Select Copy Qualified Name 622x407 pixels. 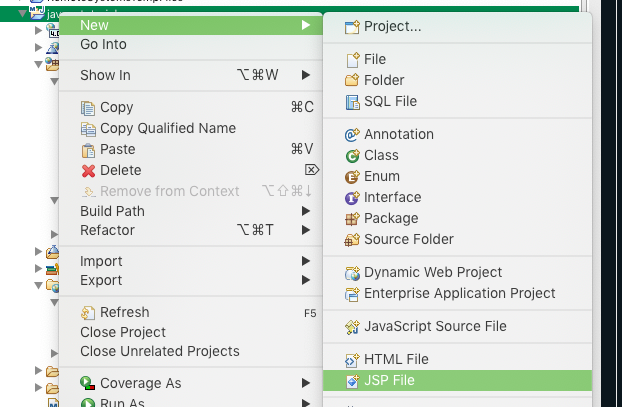(x=168, y=128)
